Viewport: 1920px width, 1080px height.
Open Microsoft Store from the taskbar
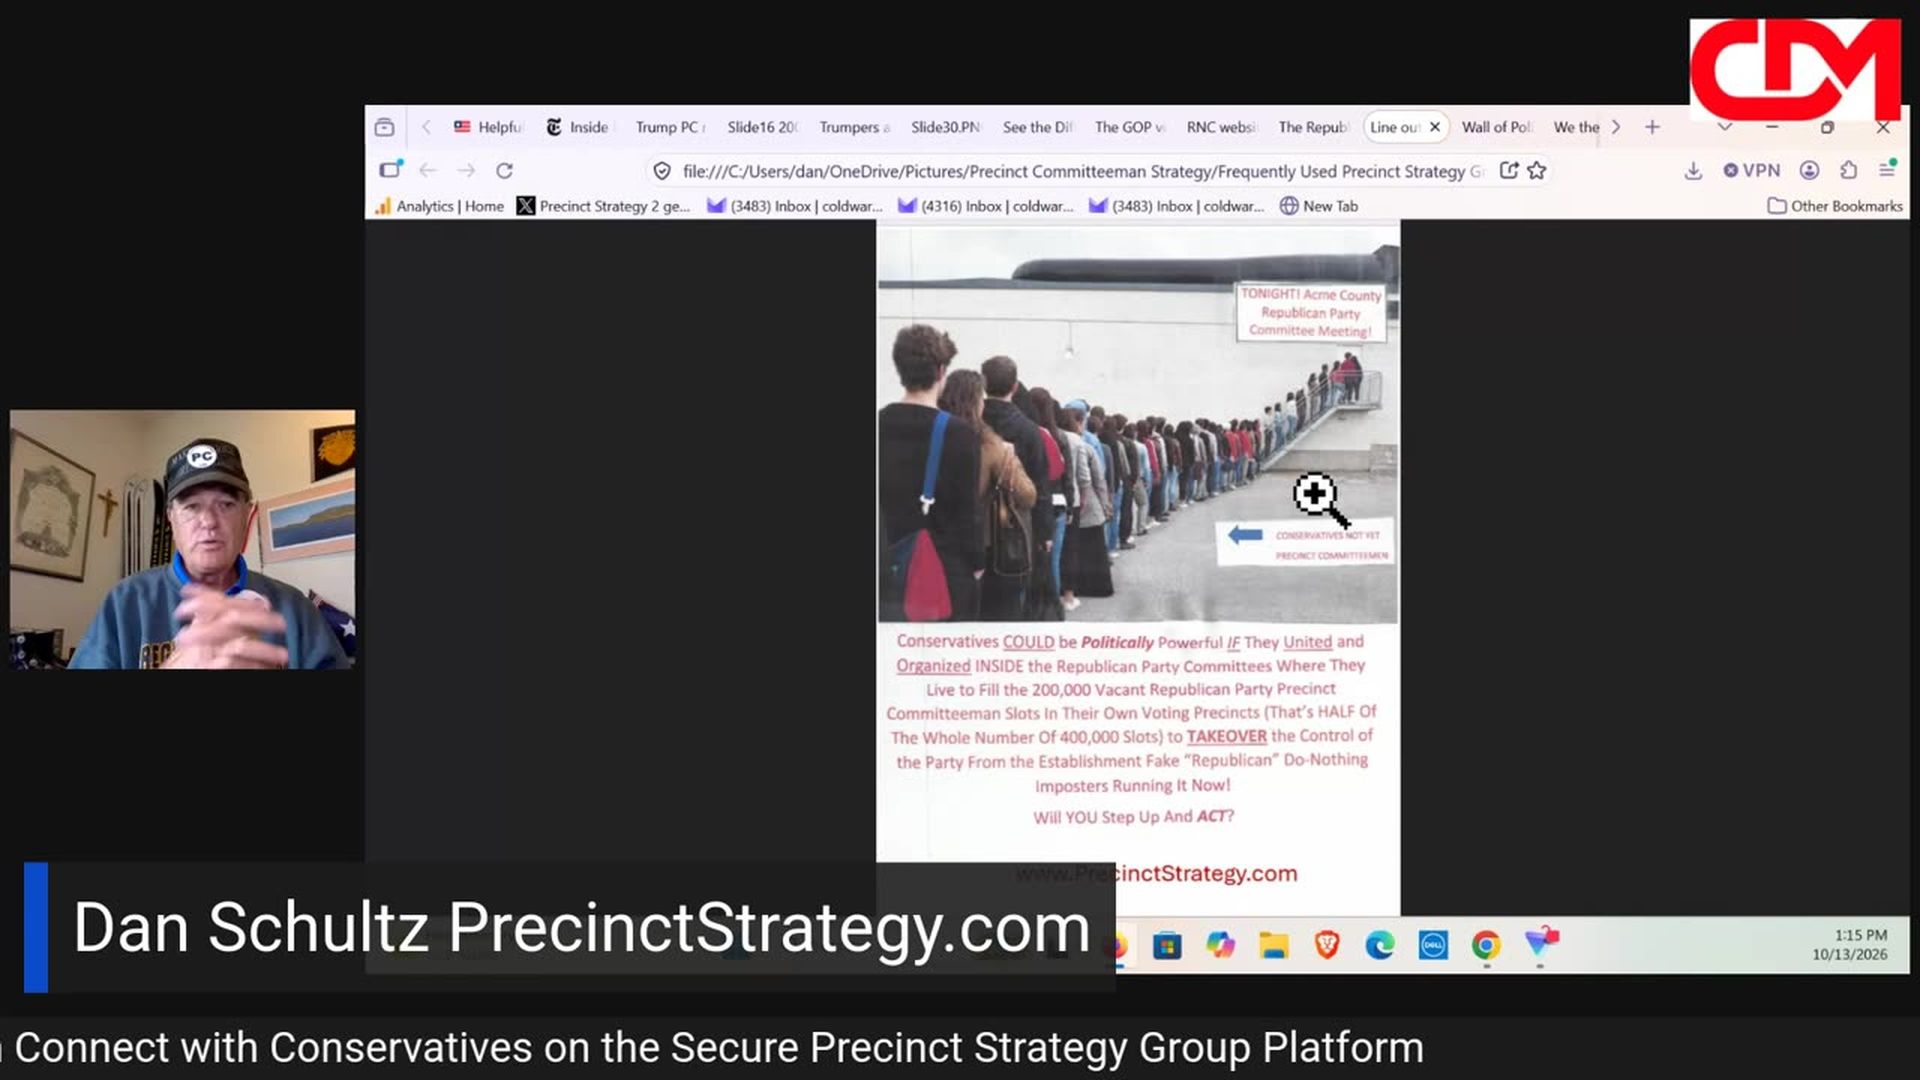click(x=1166, y=945)
